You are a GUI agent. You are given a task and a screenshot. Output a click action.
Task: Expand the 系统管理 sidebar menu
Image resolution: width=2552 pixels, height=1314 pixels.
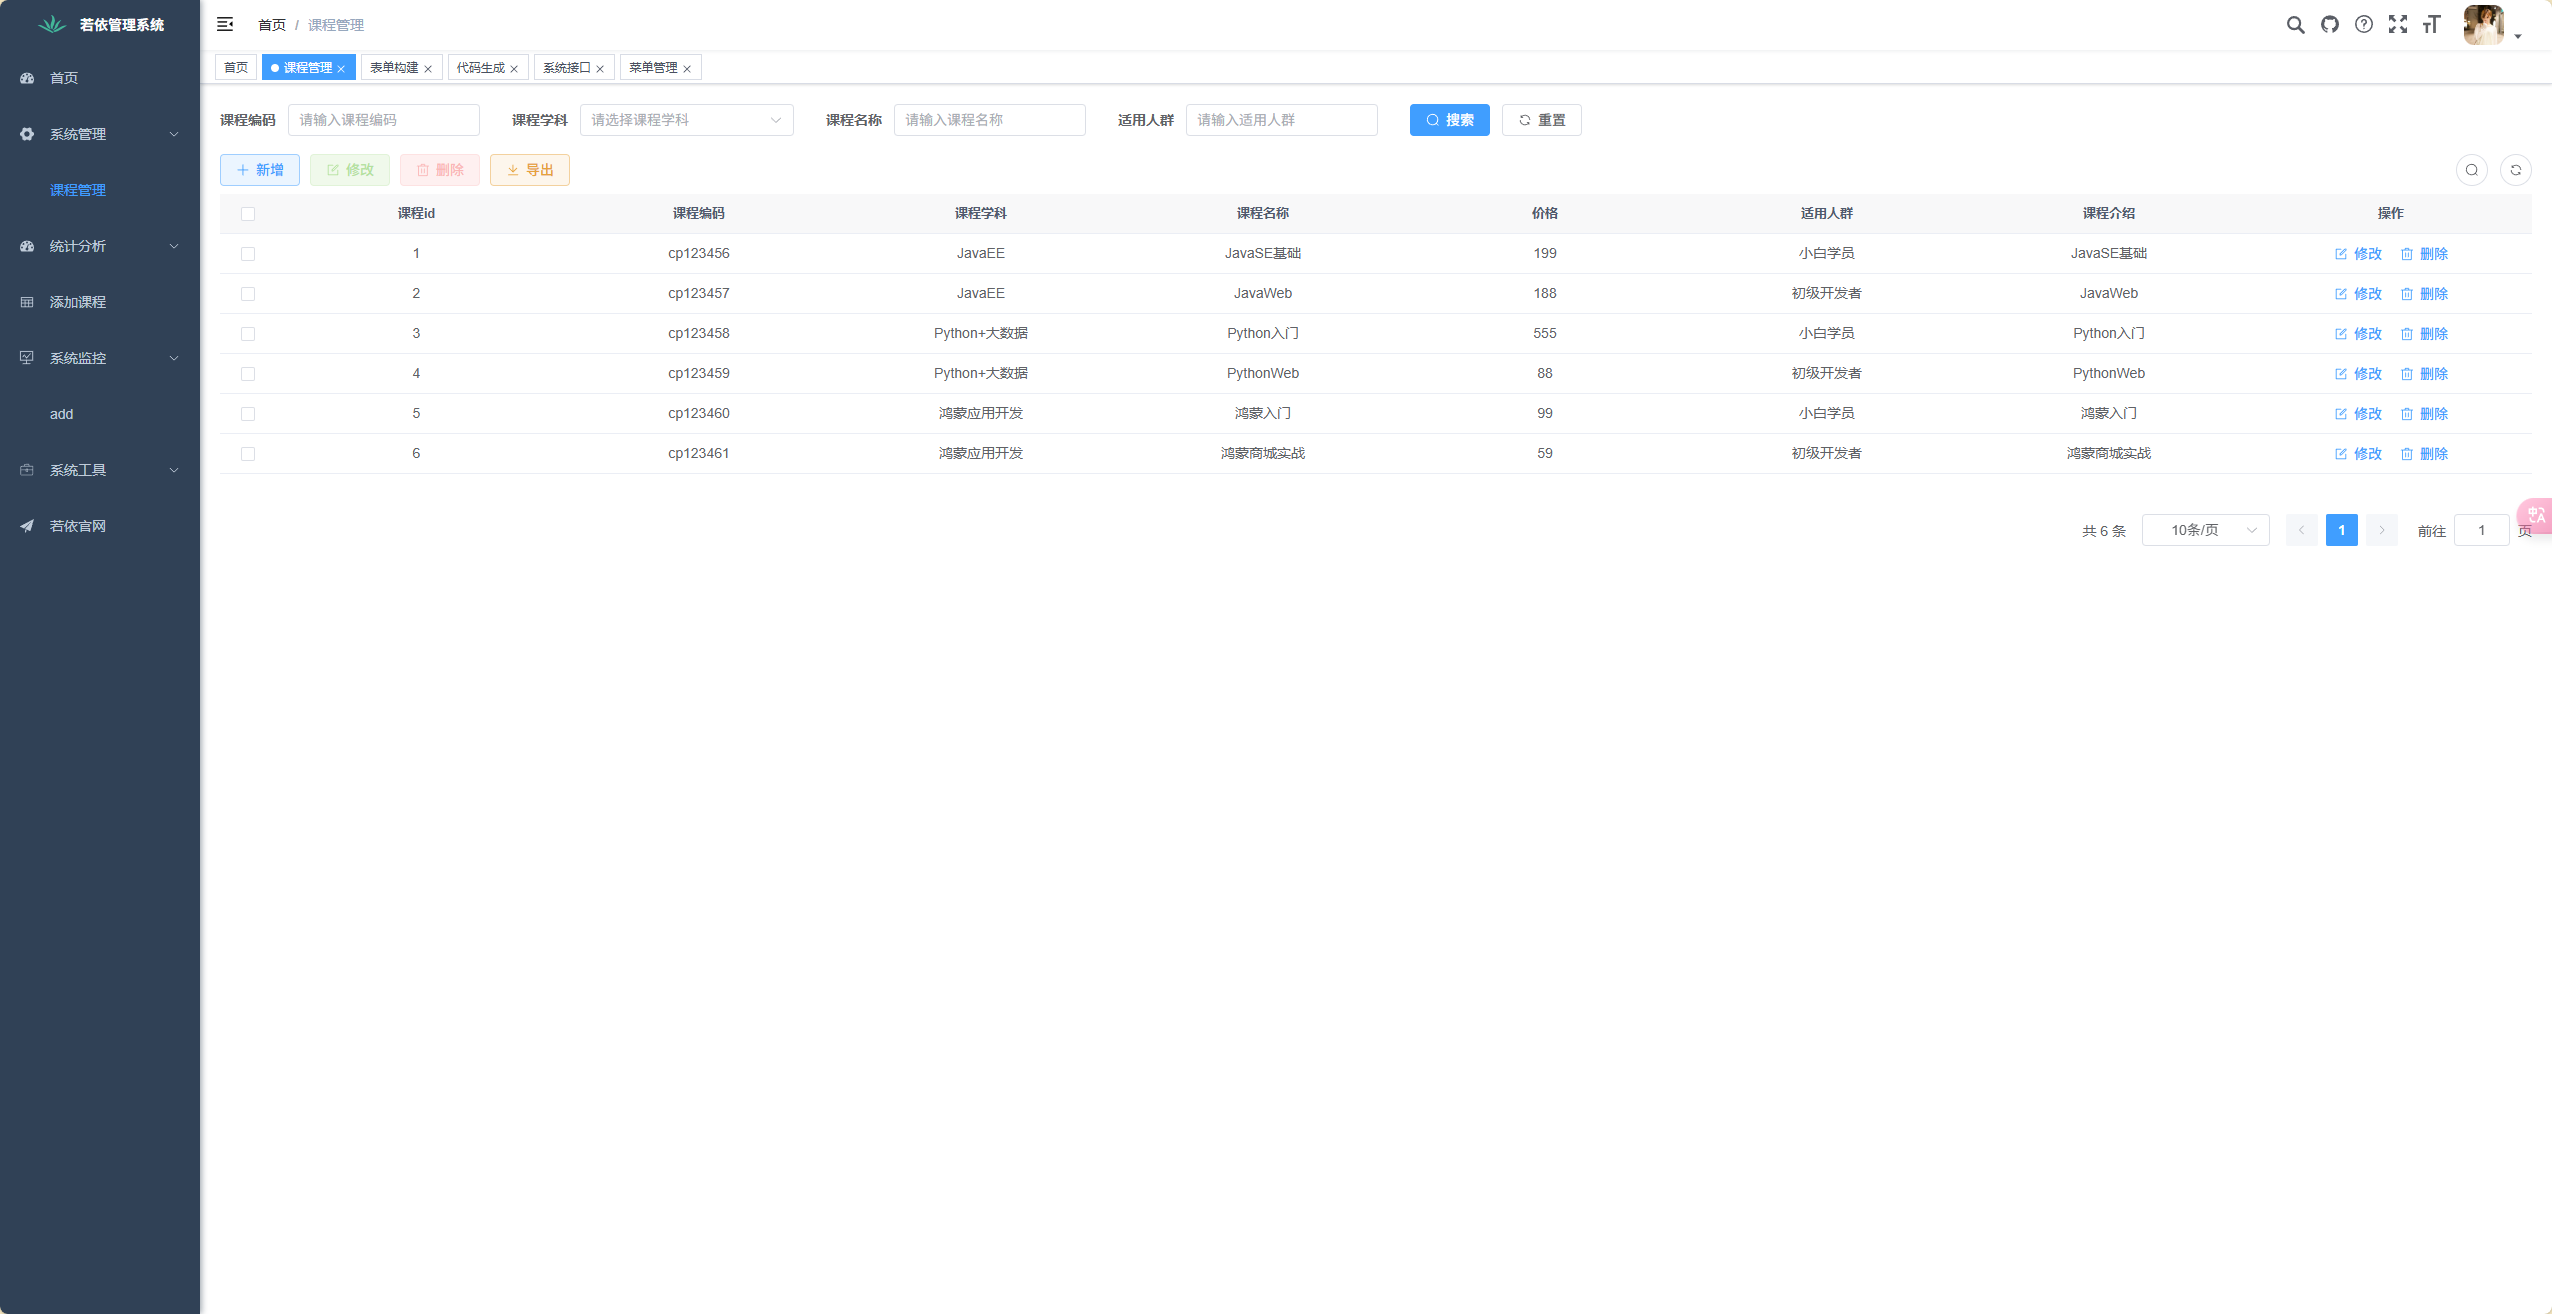pyautogui.click(x=100, y=134)
